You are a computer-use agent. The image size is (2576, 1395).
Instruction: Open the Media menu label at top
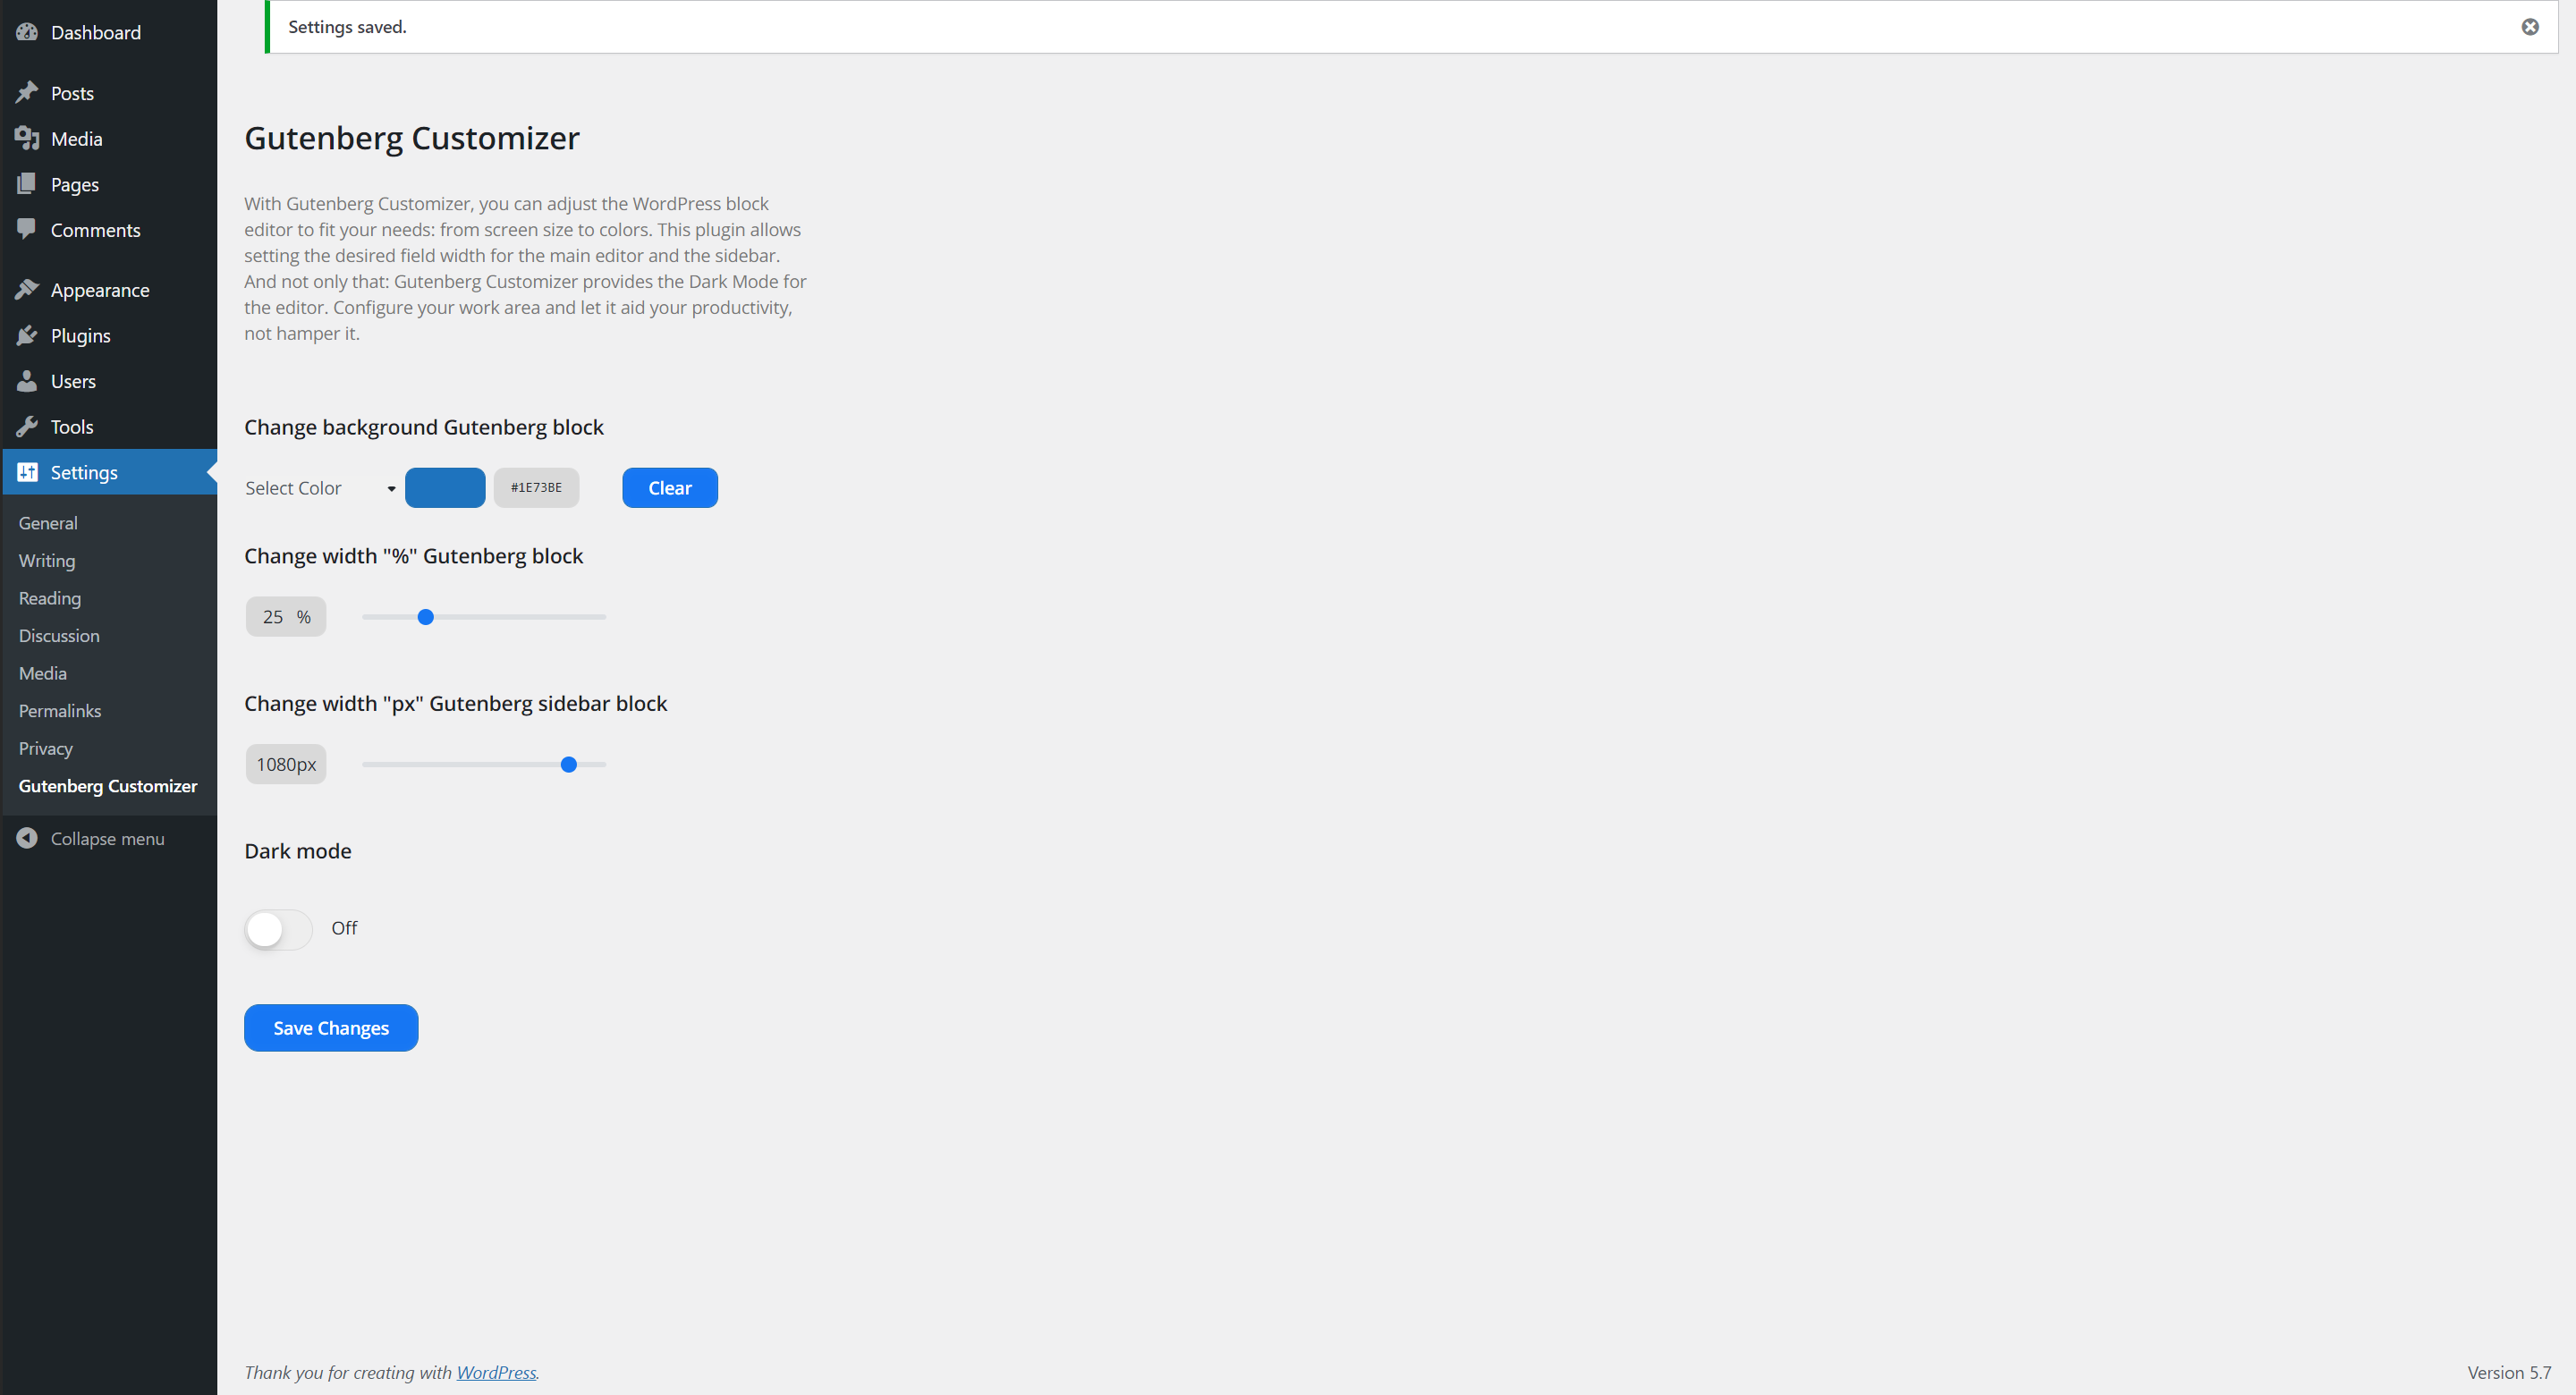[x=77, y=139]
